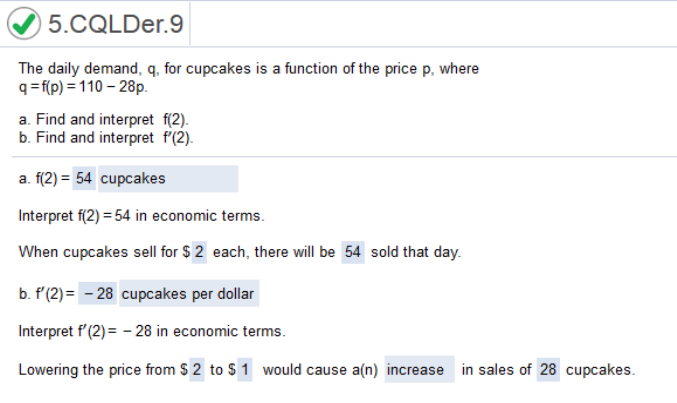Open the 'cupcakes' units dropdown for f(2)

click(168, 178)
